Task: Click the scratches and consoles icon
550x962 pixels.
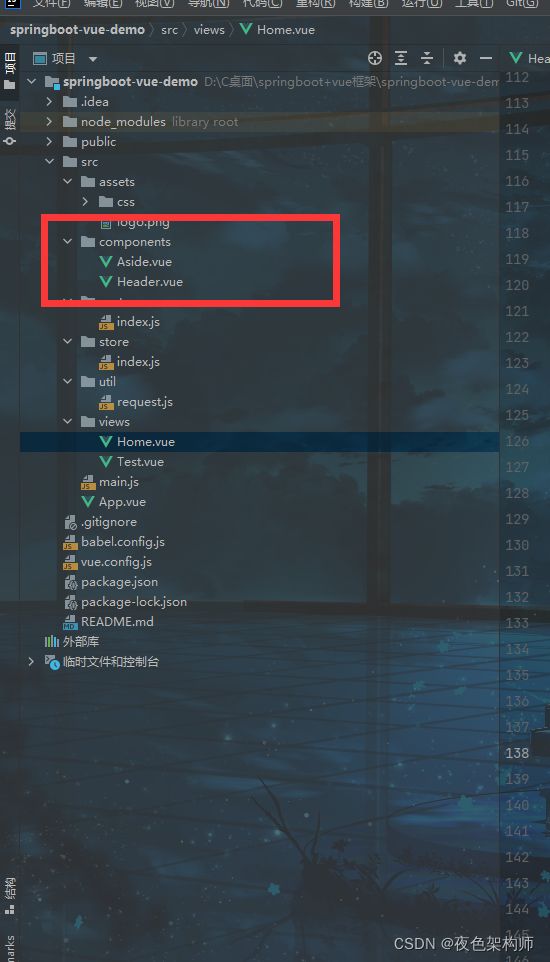Action: (x=52, y=662)
